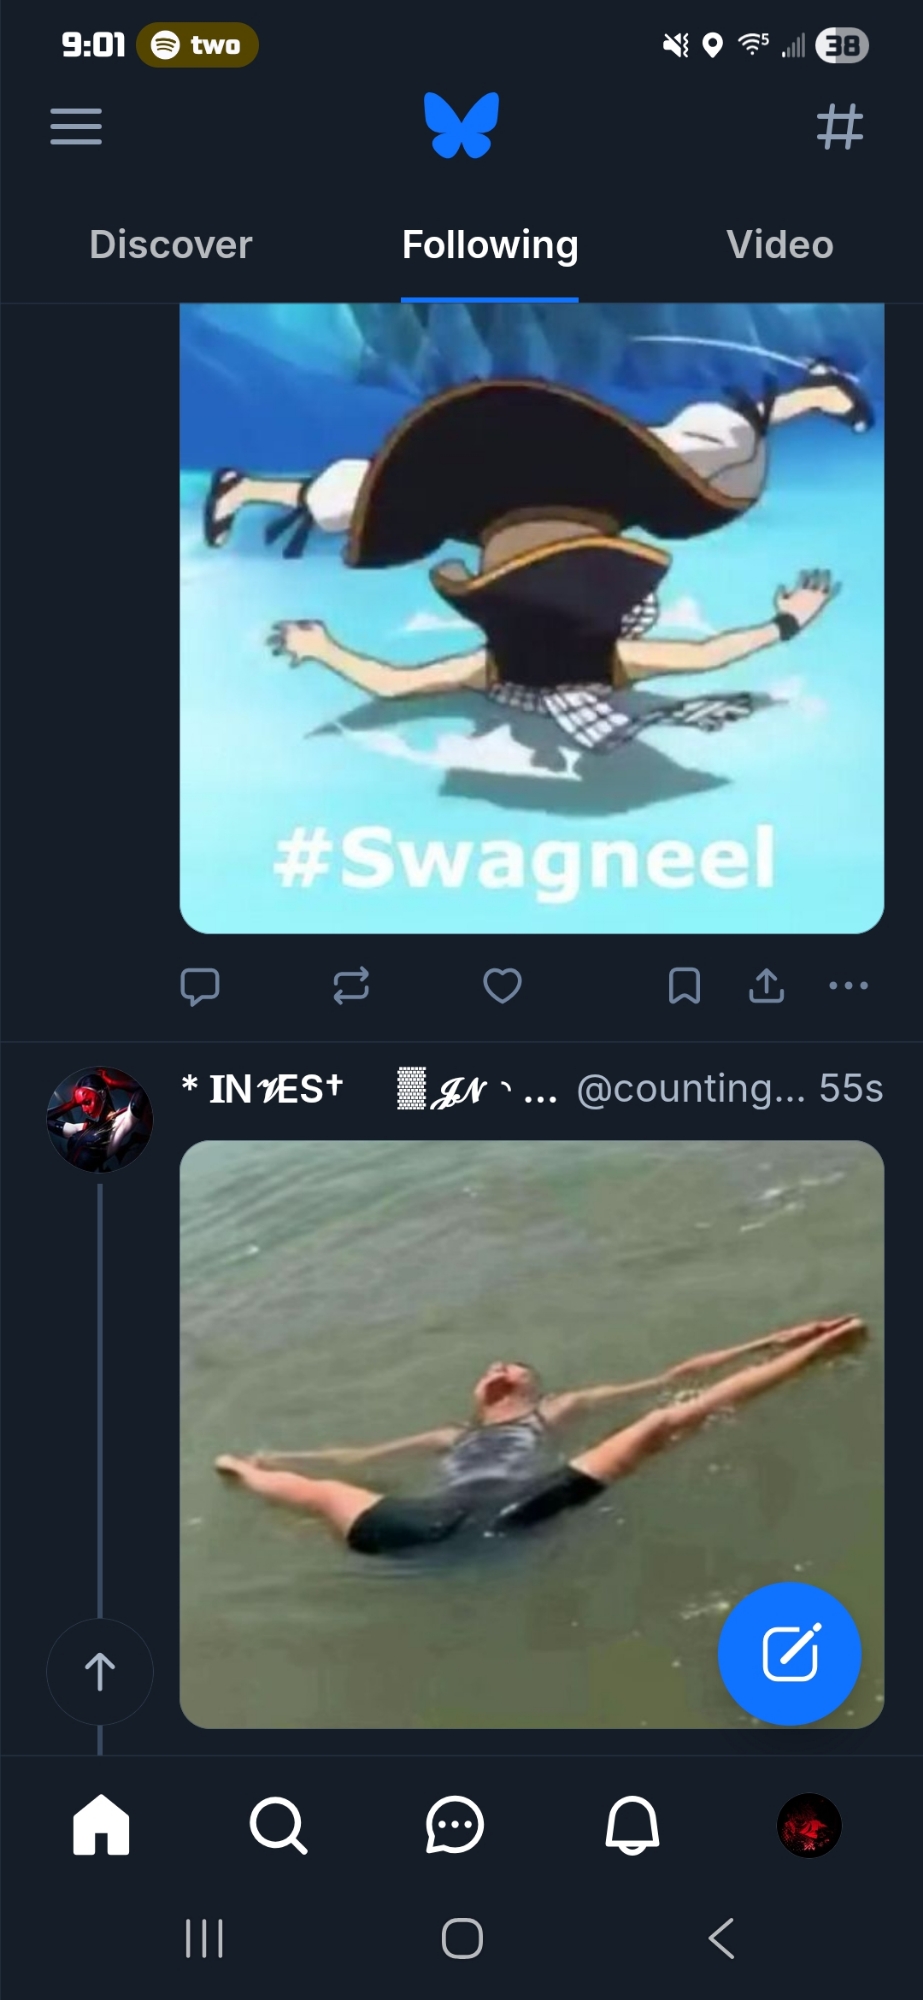Switch to the Video tab

click(779, 245)
